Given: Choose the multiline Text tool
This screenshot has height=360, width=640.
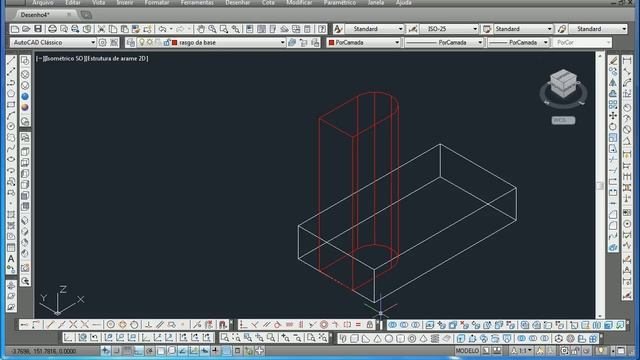Looking at the screenshot, I should (11, 258).
